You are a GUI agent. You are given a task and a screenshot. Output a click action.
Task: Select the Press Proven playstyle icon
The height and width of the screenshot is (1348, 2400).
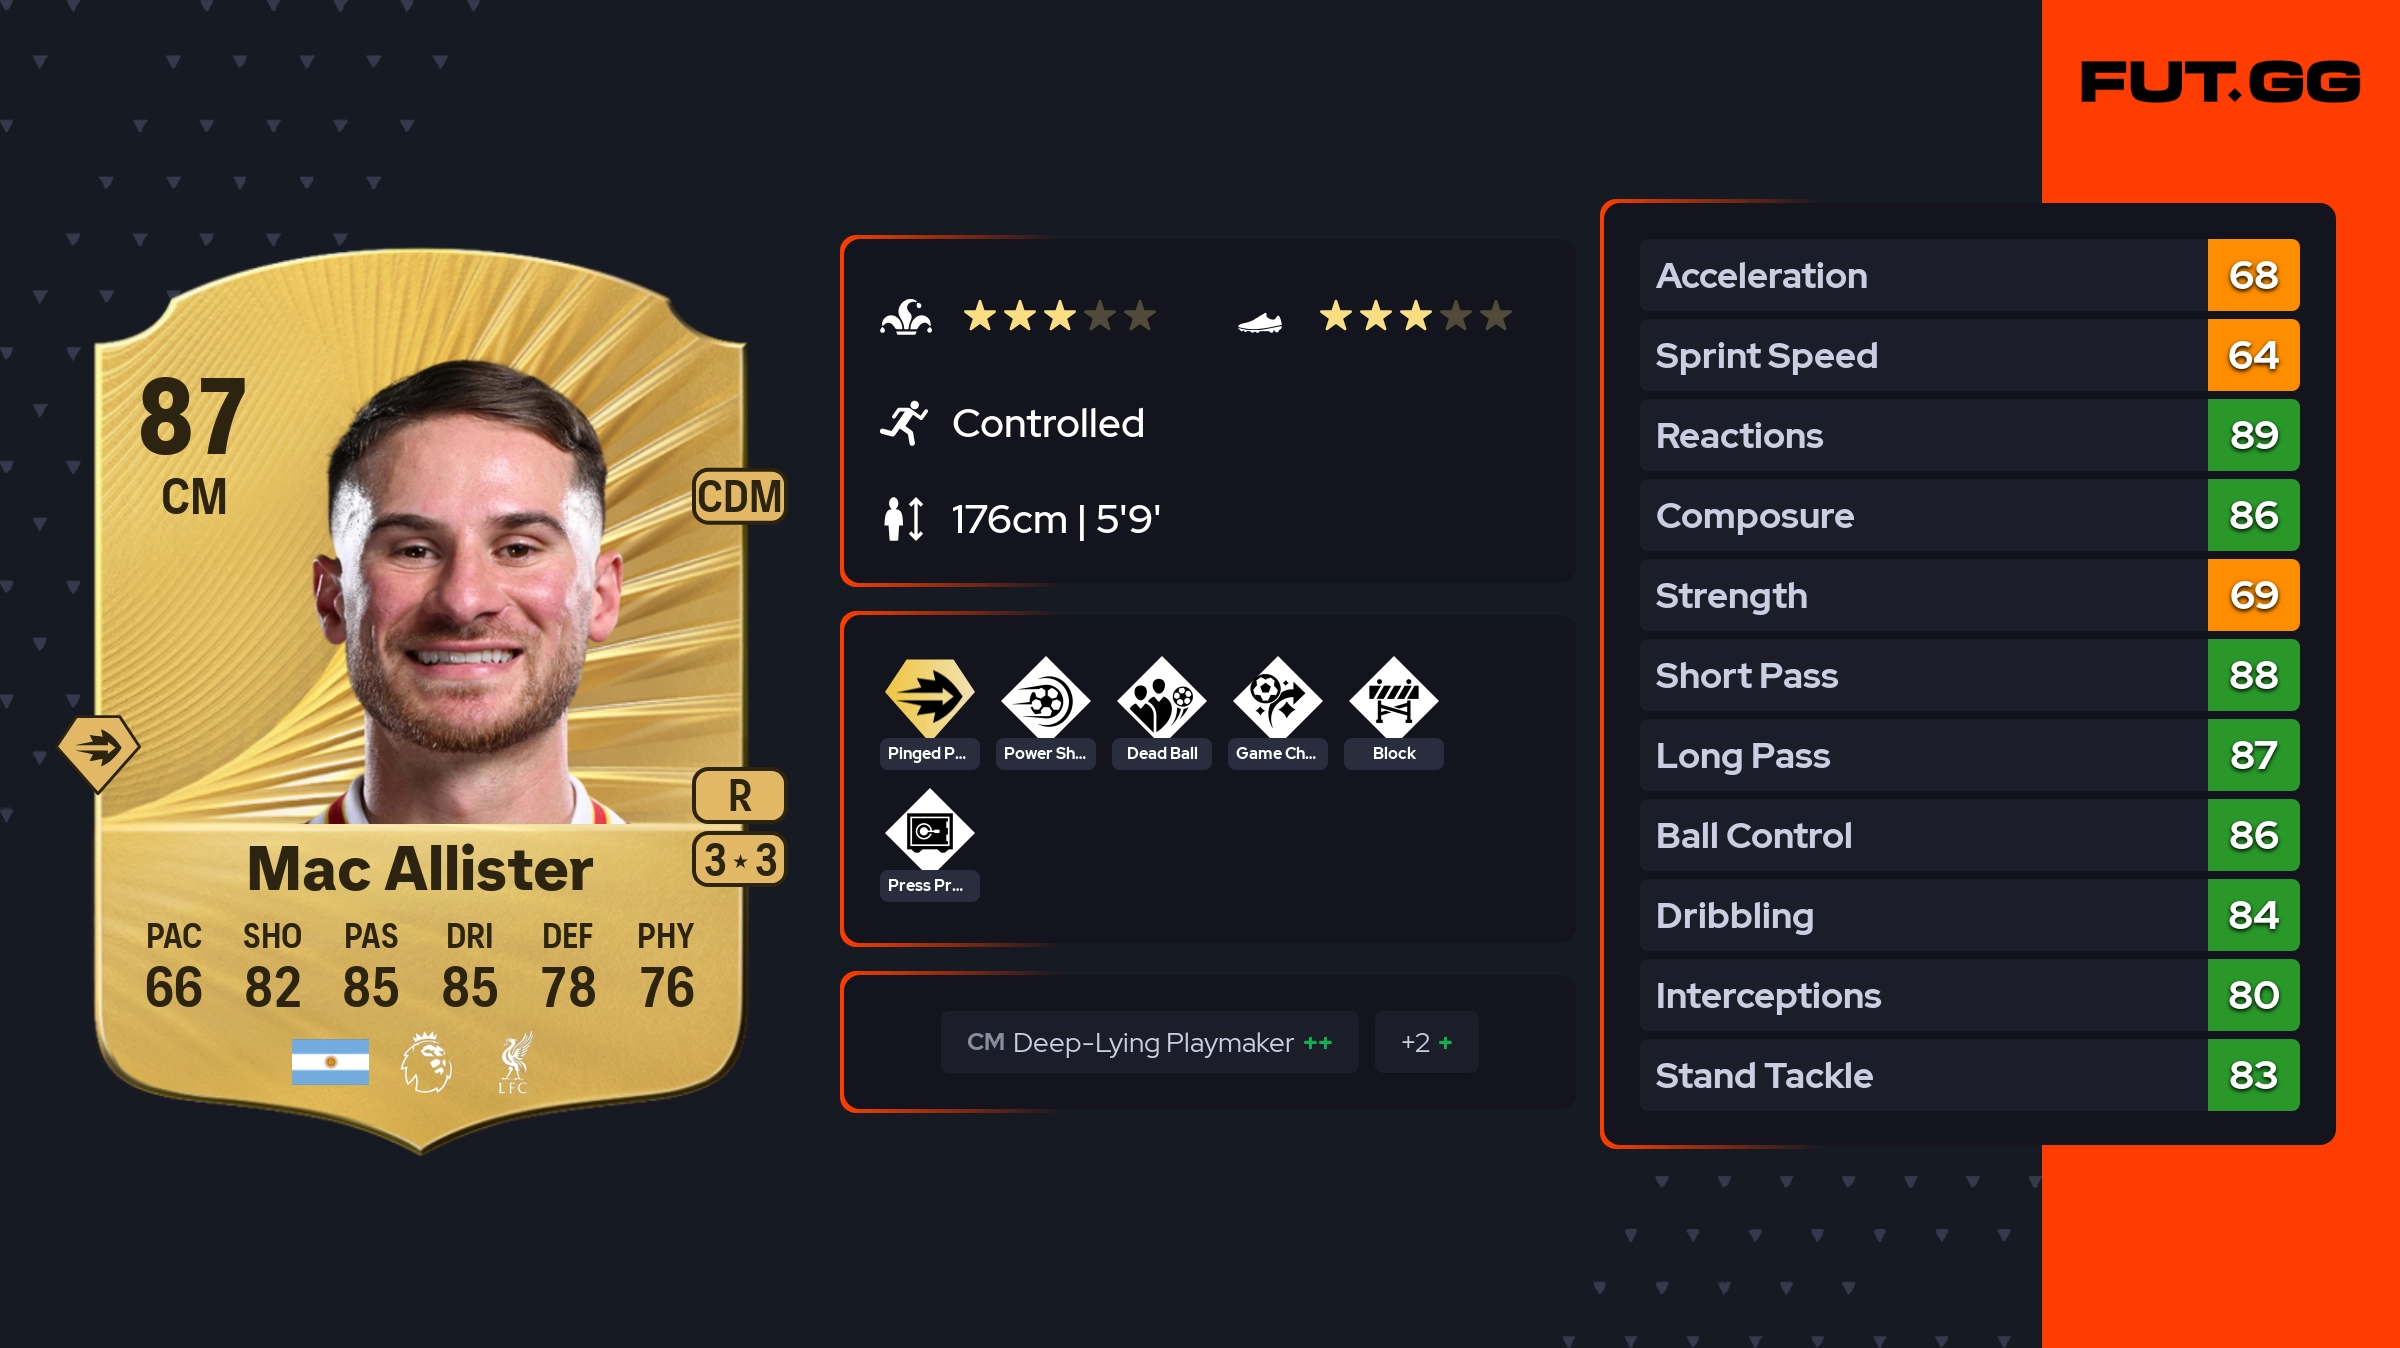point(929,829)
